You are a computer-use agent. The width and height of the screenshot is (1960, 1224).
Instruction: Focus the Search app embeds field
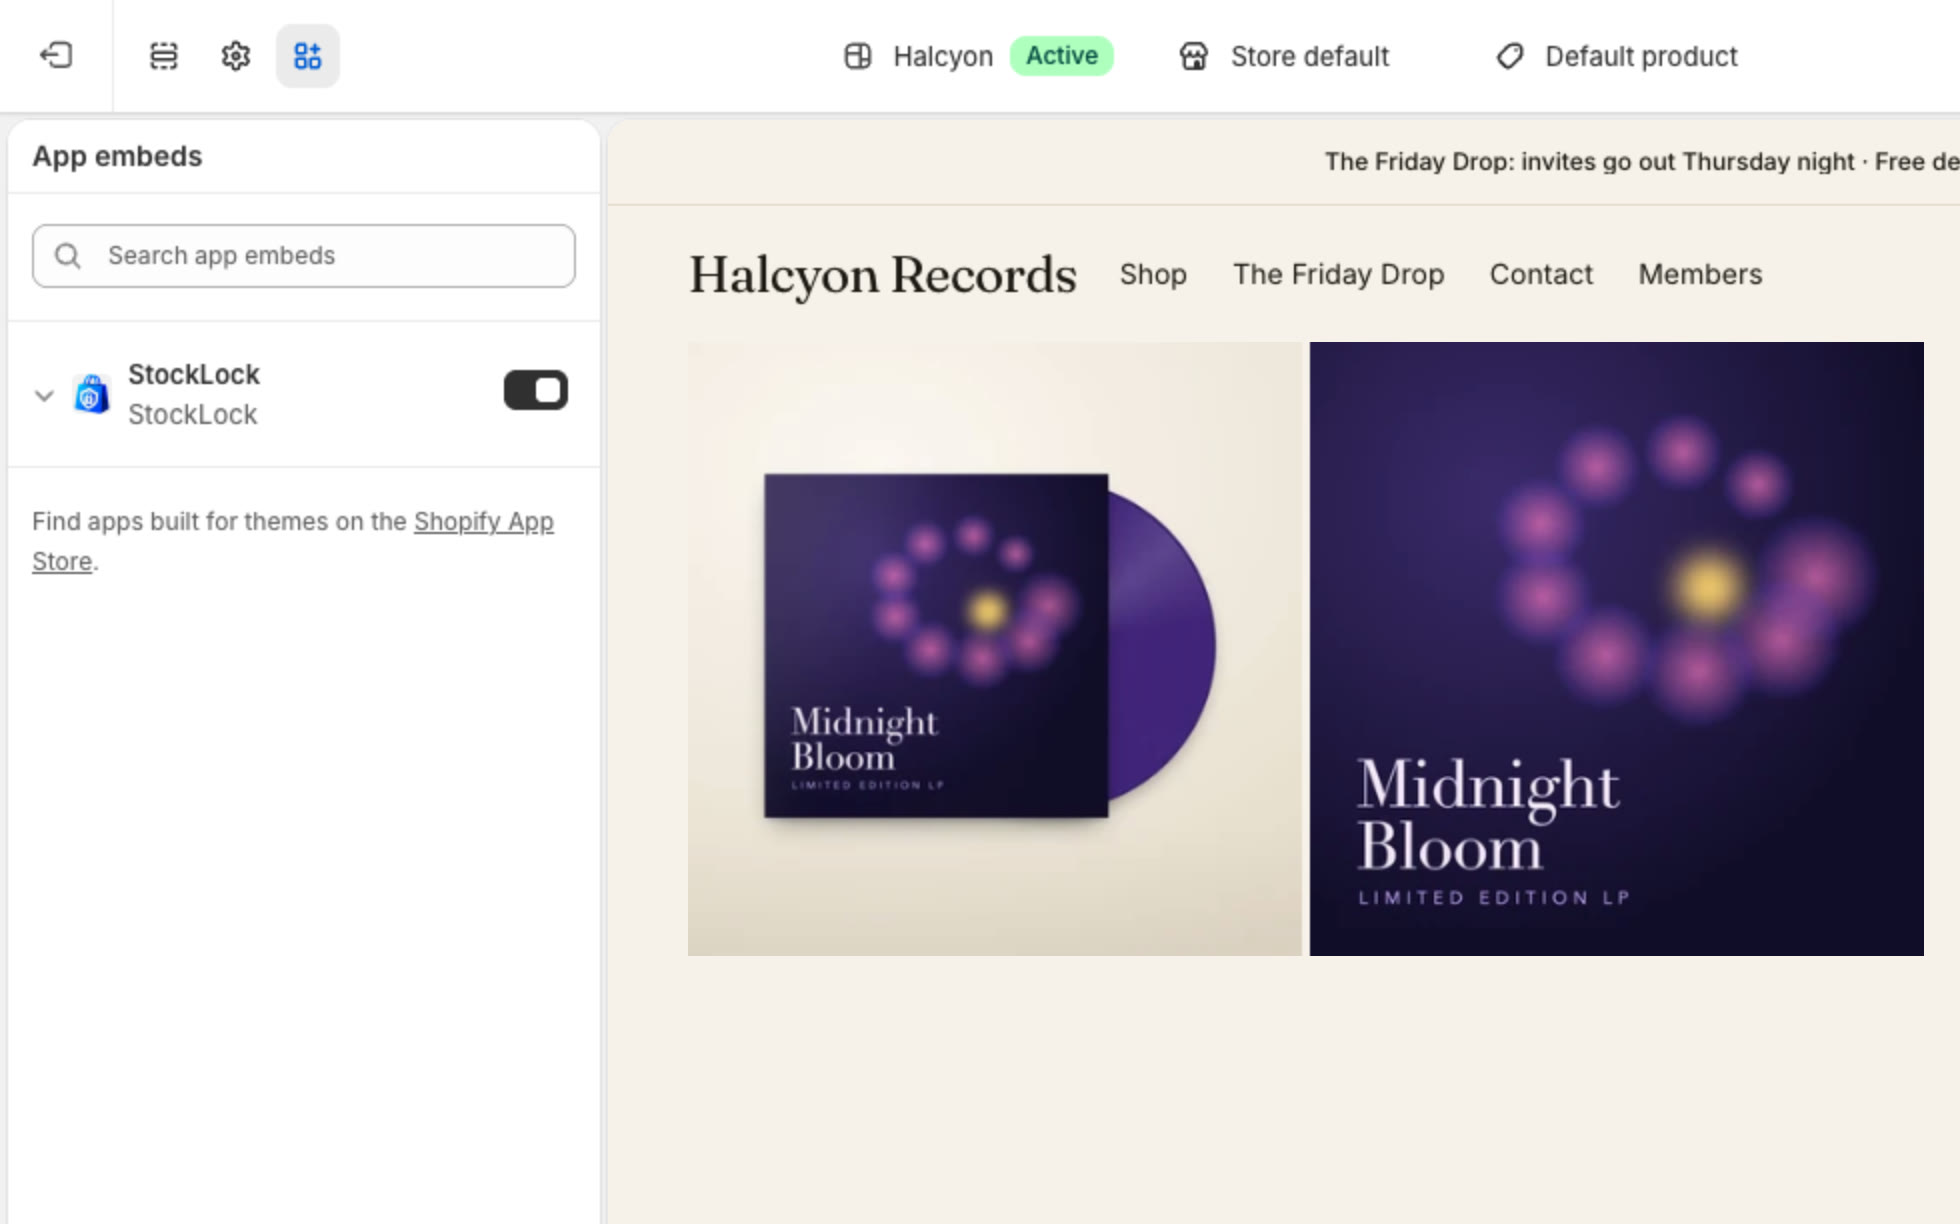point(304,256)
